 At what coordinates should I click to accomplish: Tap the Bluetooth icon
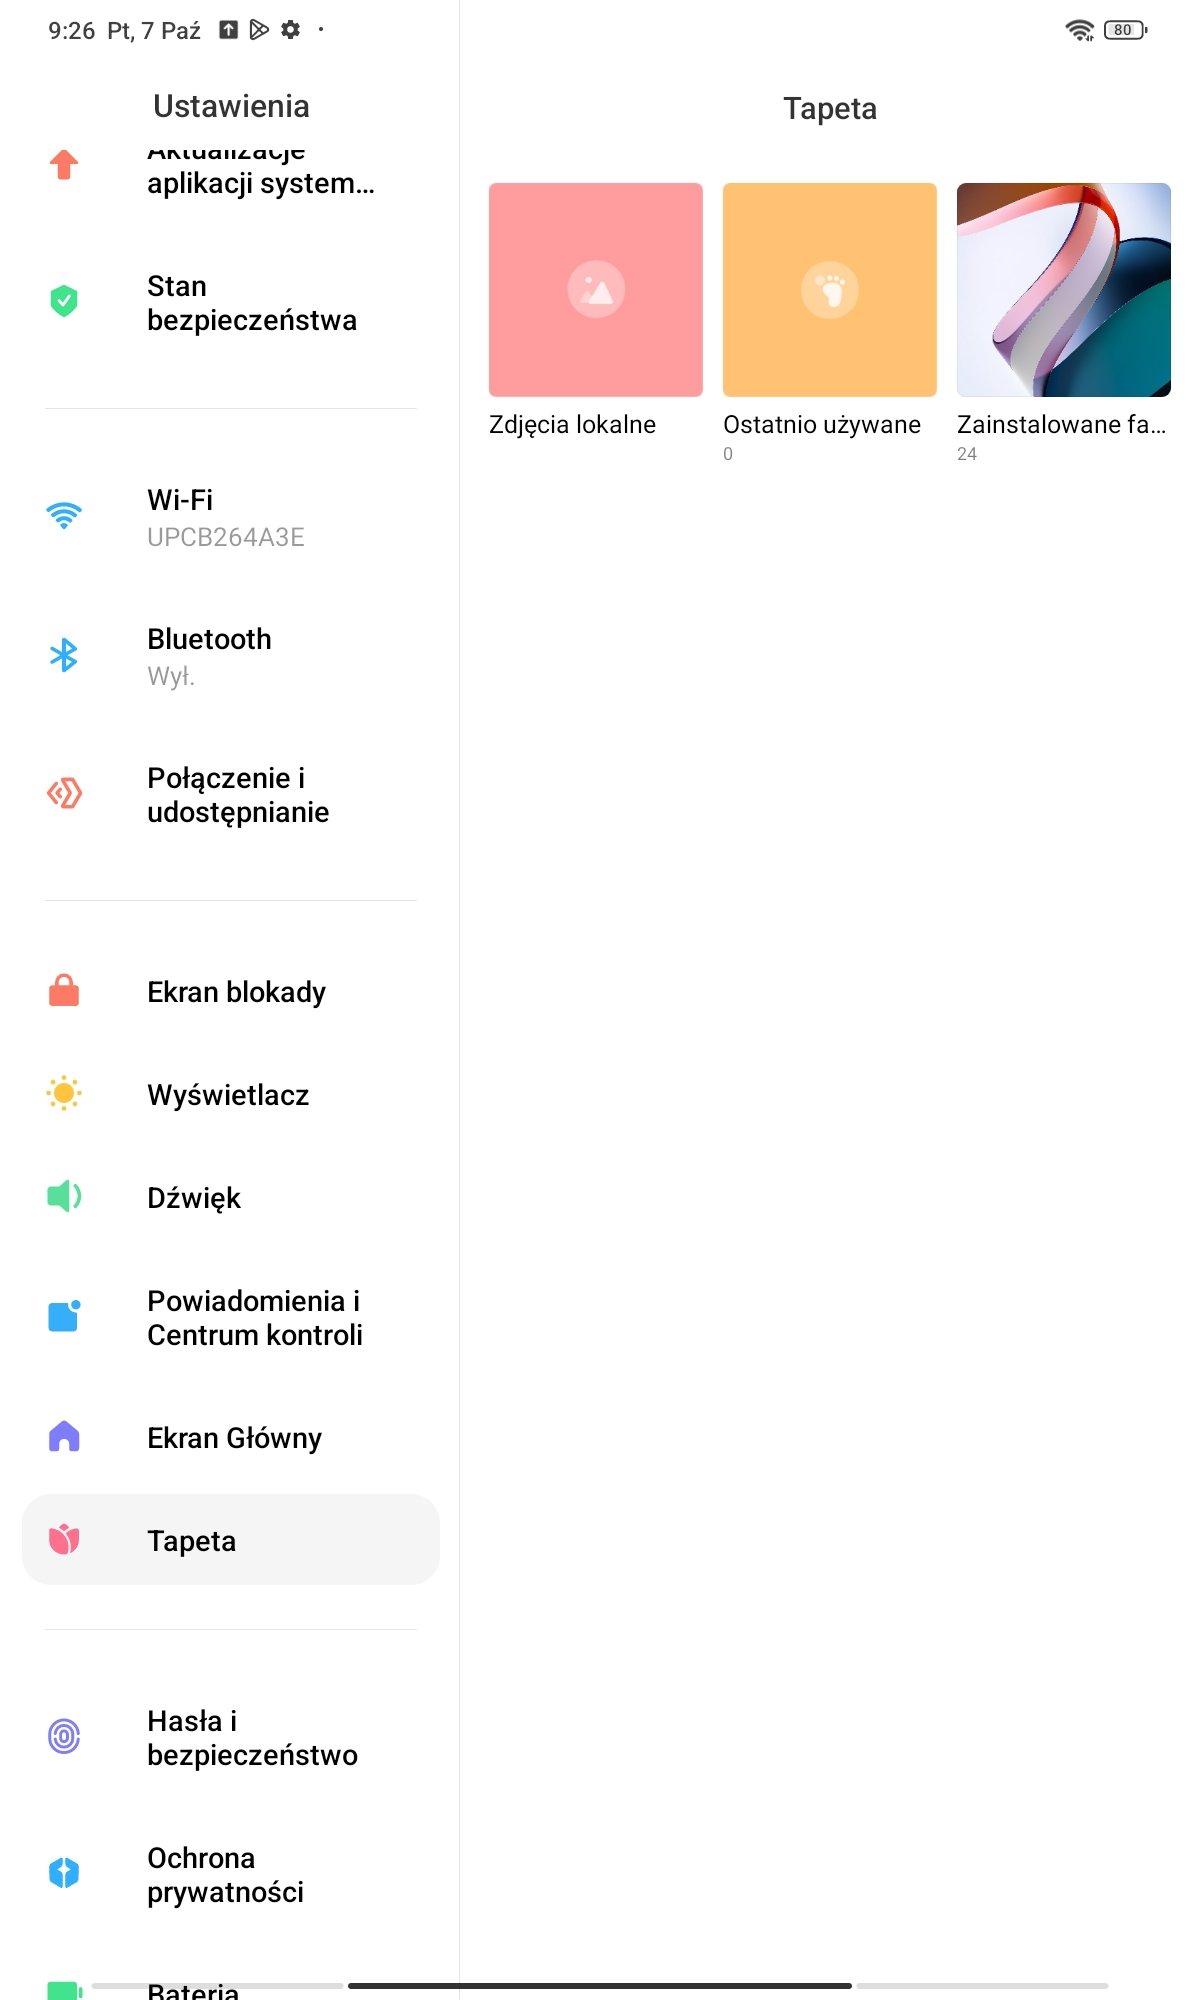point(64,655)
